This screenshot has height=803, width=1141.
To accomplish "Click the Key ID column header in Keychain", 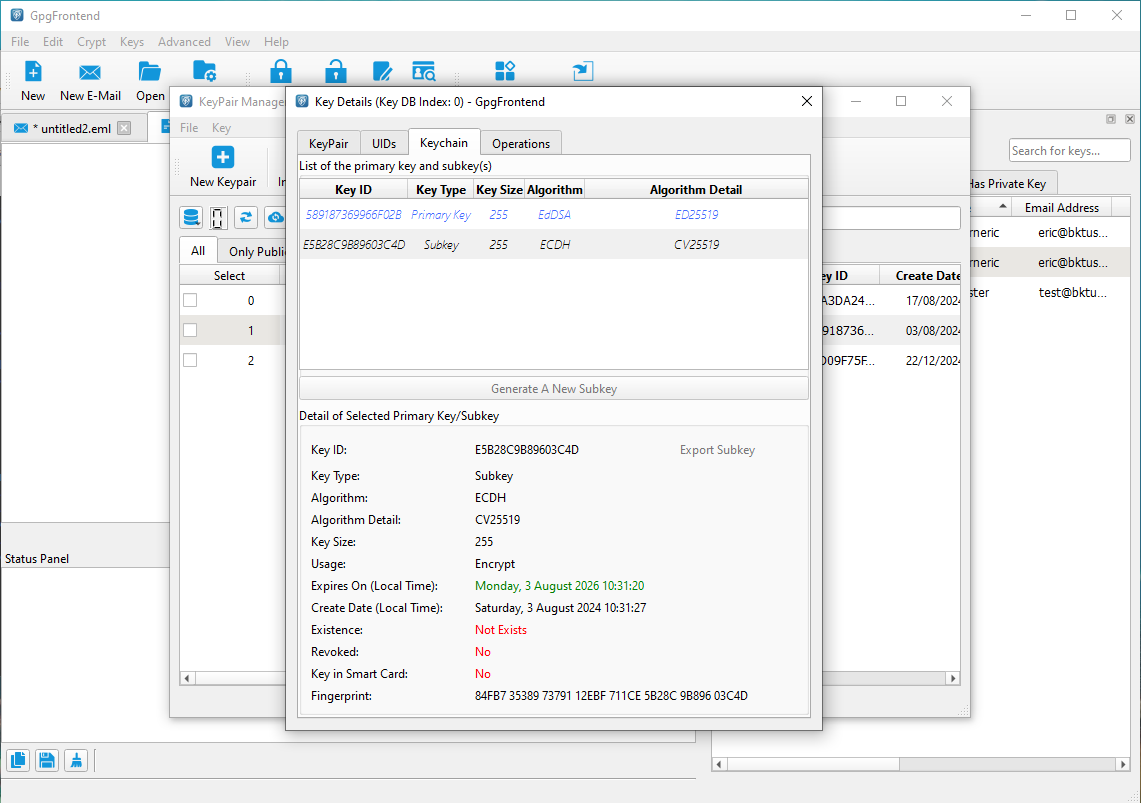I will 354,189.
